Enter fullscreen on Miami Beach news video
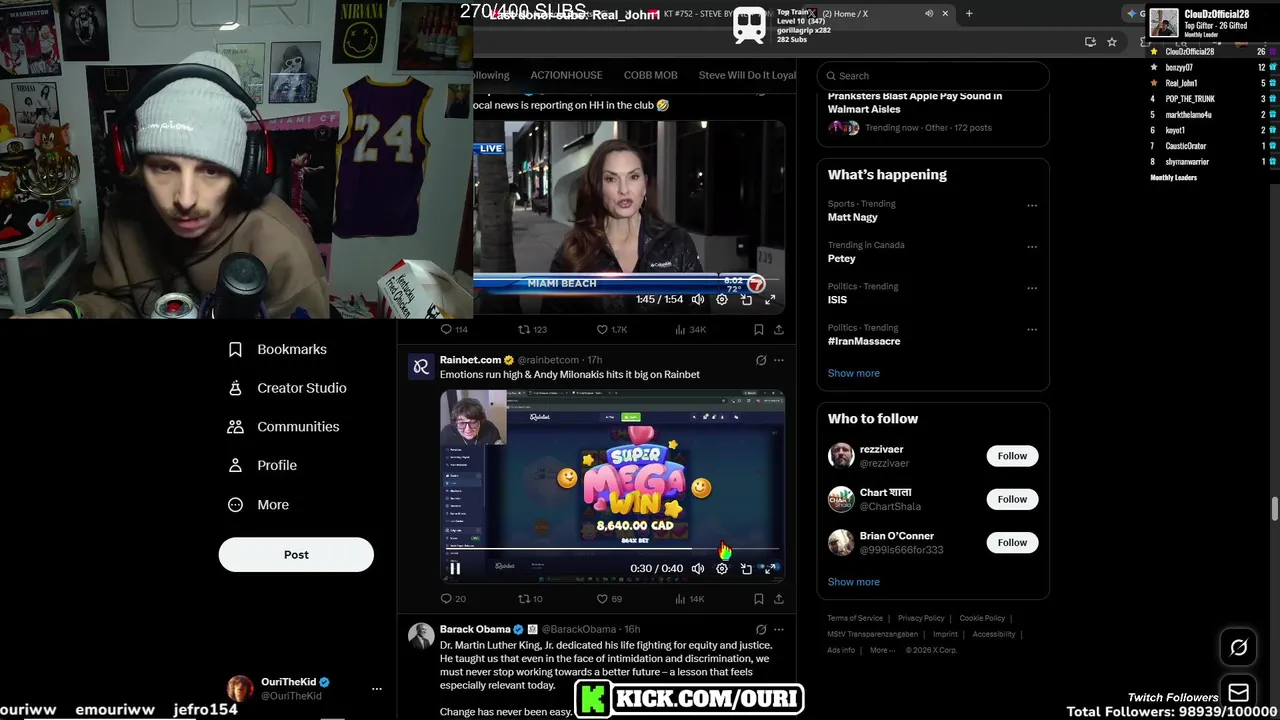The image size is (1280, 720). [770, 299]
